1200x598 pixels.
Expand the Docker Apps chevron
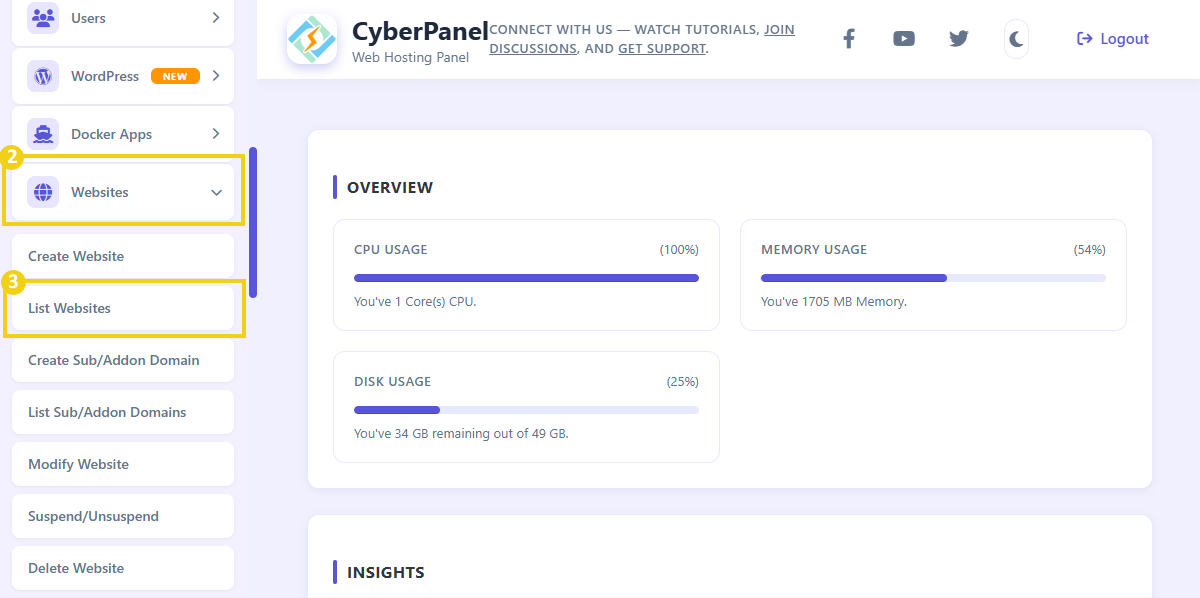pos(216,134)
